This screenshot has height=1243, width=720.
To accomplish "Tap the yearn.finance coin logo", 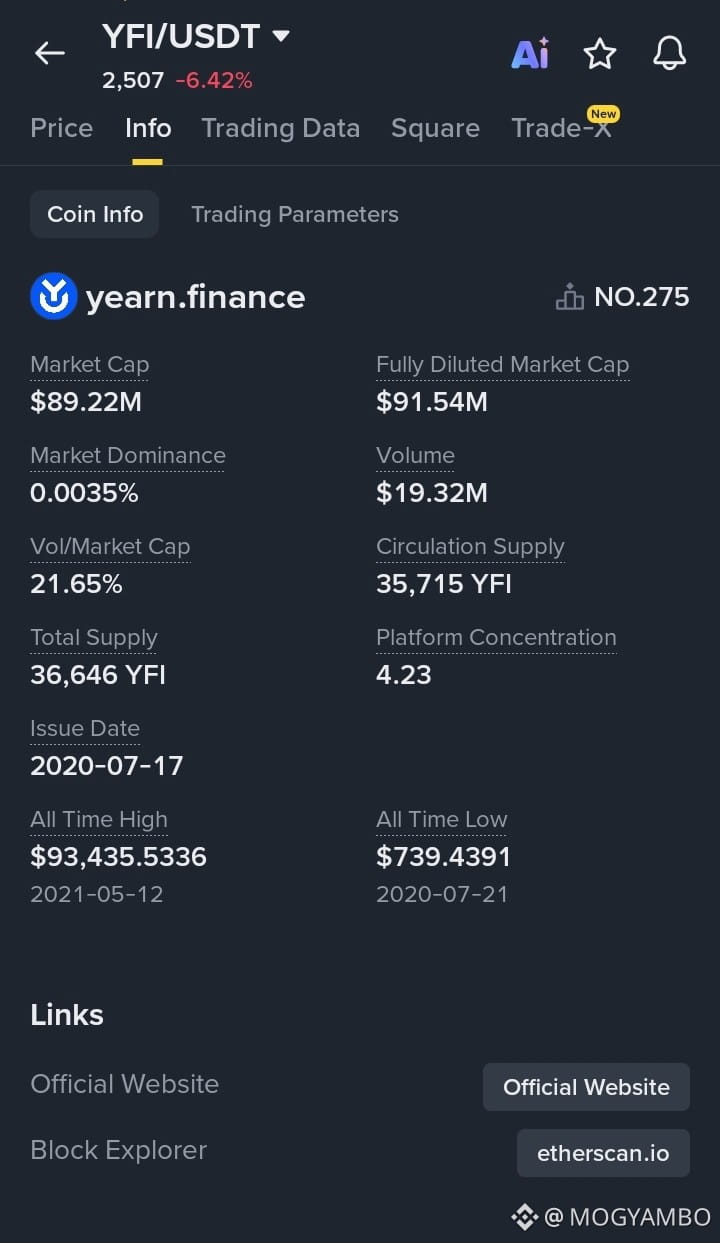I will click(54, 296).
